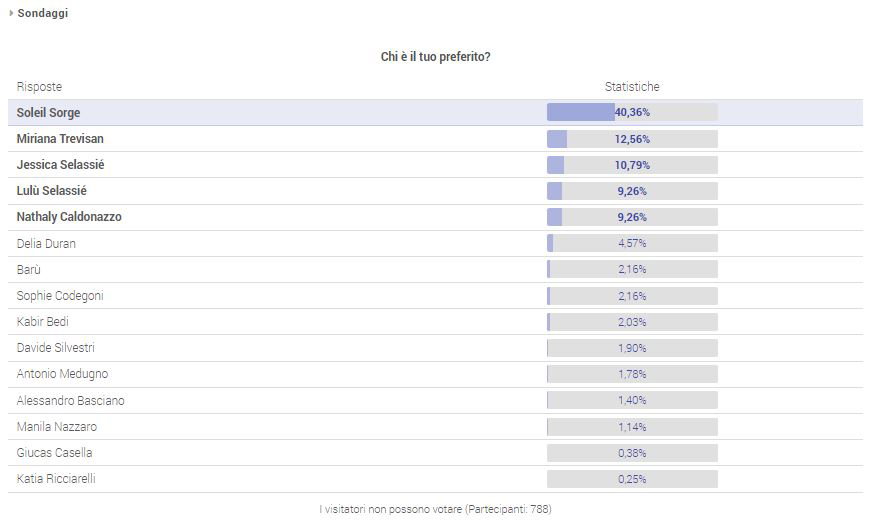Click the Statistiche column header

[x=632, y=87]
